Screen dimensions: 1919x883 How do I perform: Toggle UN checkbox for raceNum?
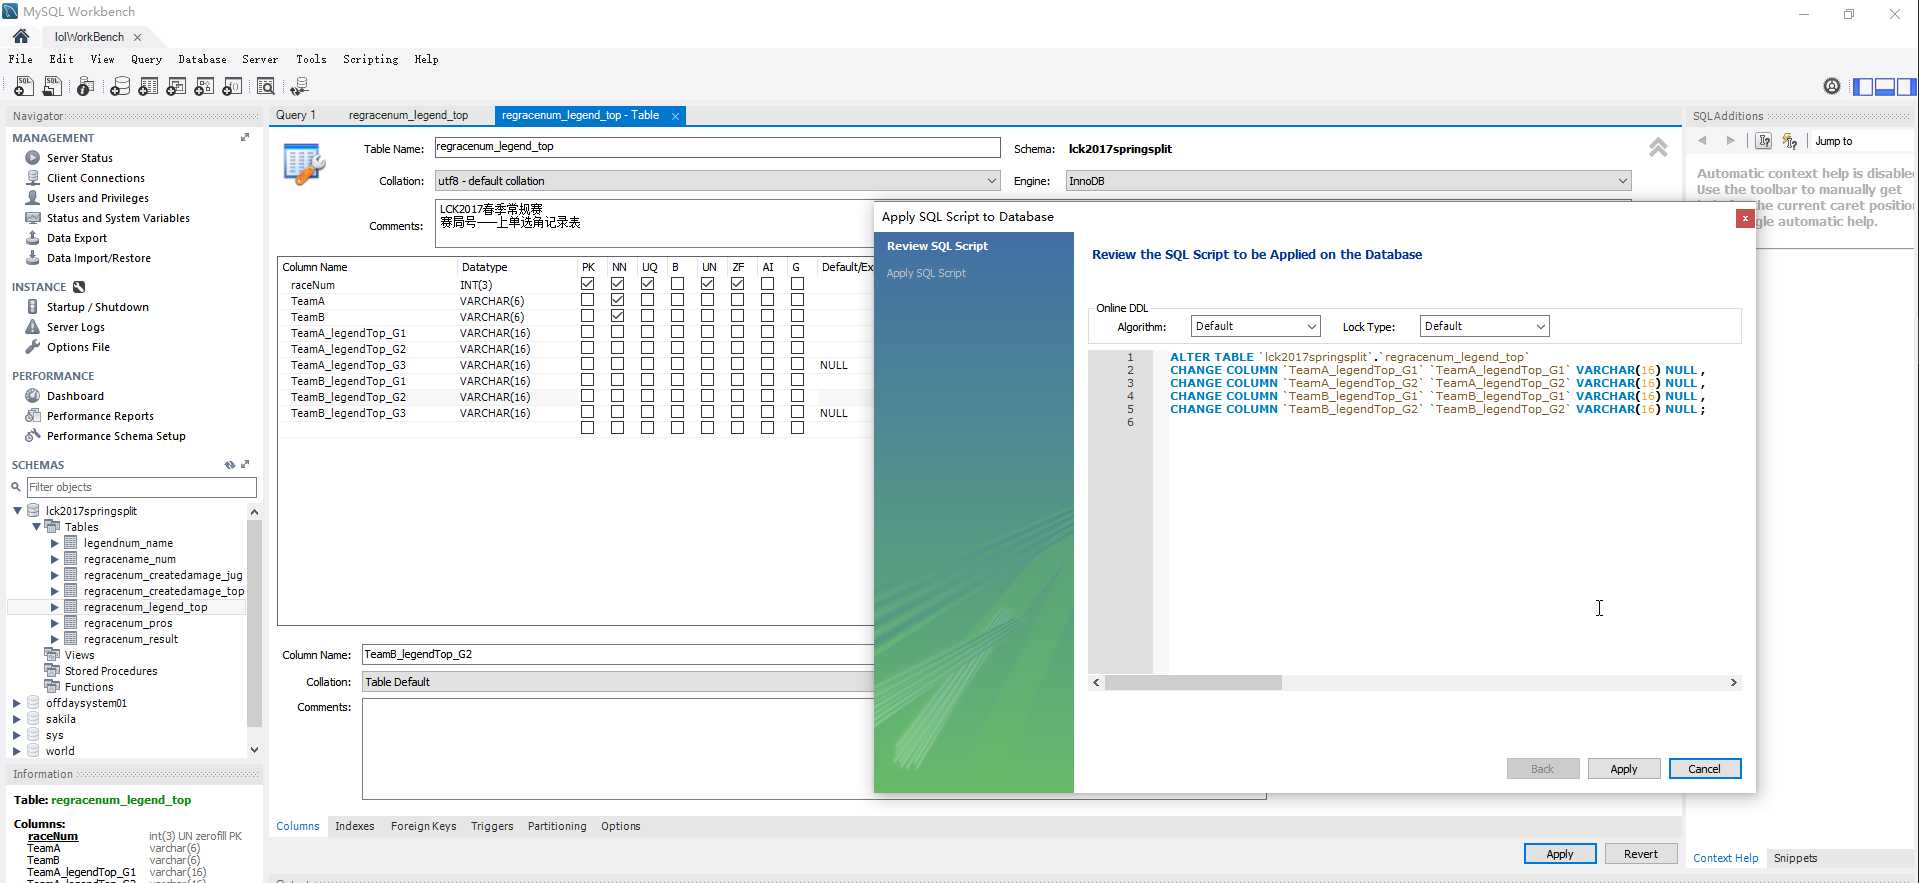[707, 284]
